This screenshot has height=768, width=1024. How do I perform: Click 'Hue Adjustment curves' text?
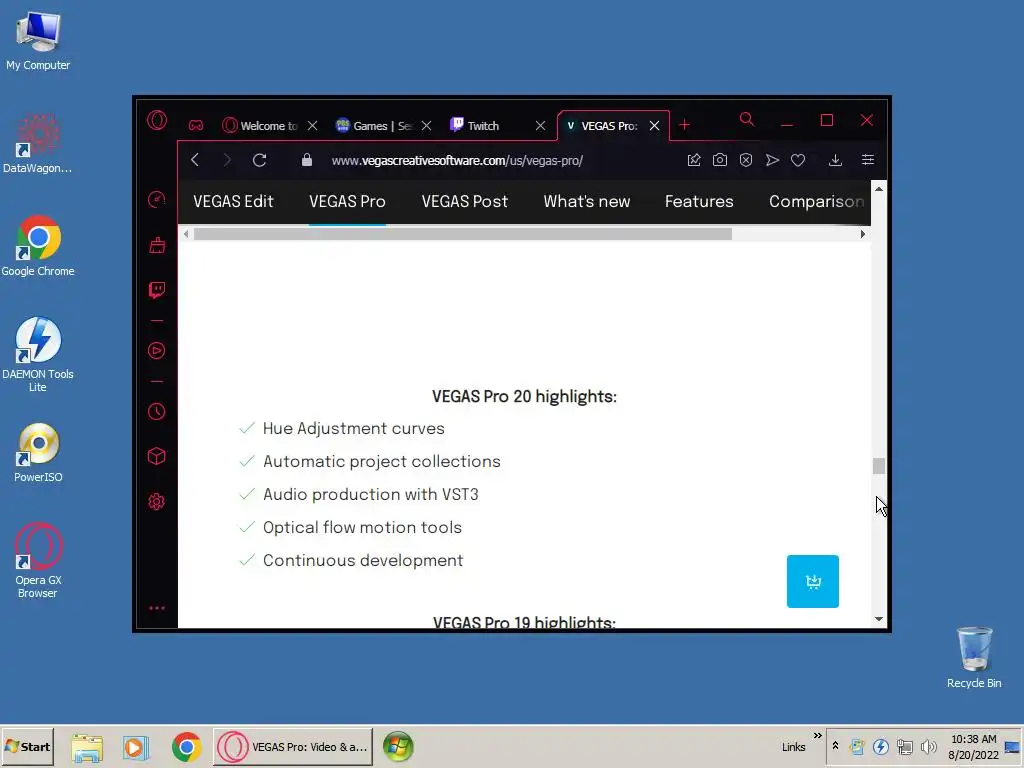(353, 428)
